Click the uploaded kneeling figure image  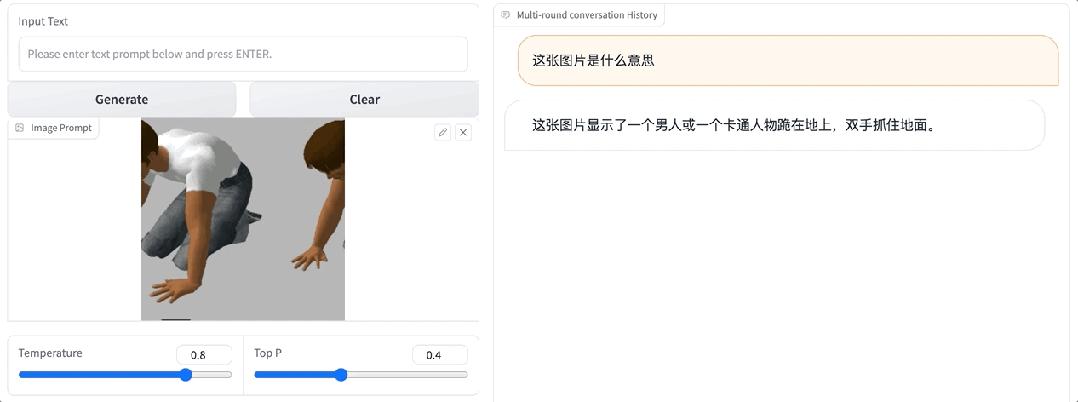(243, 219)
